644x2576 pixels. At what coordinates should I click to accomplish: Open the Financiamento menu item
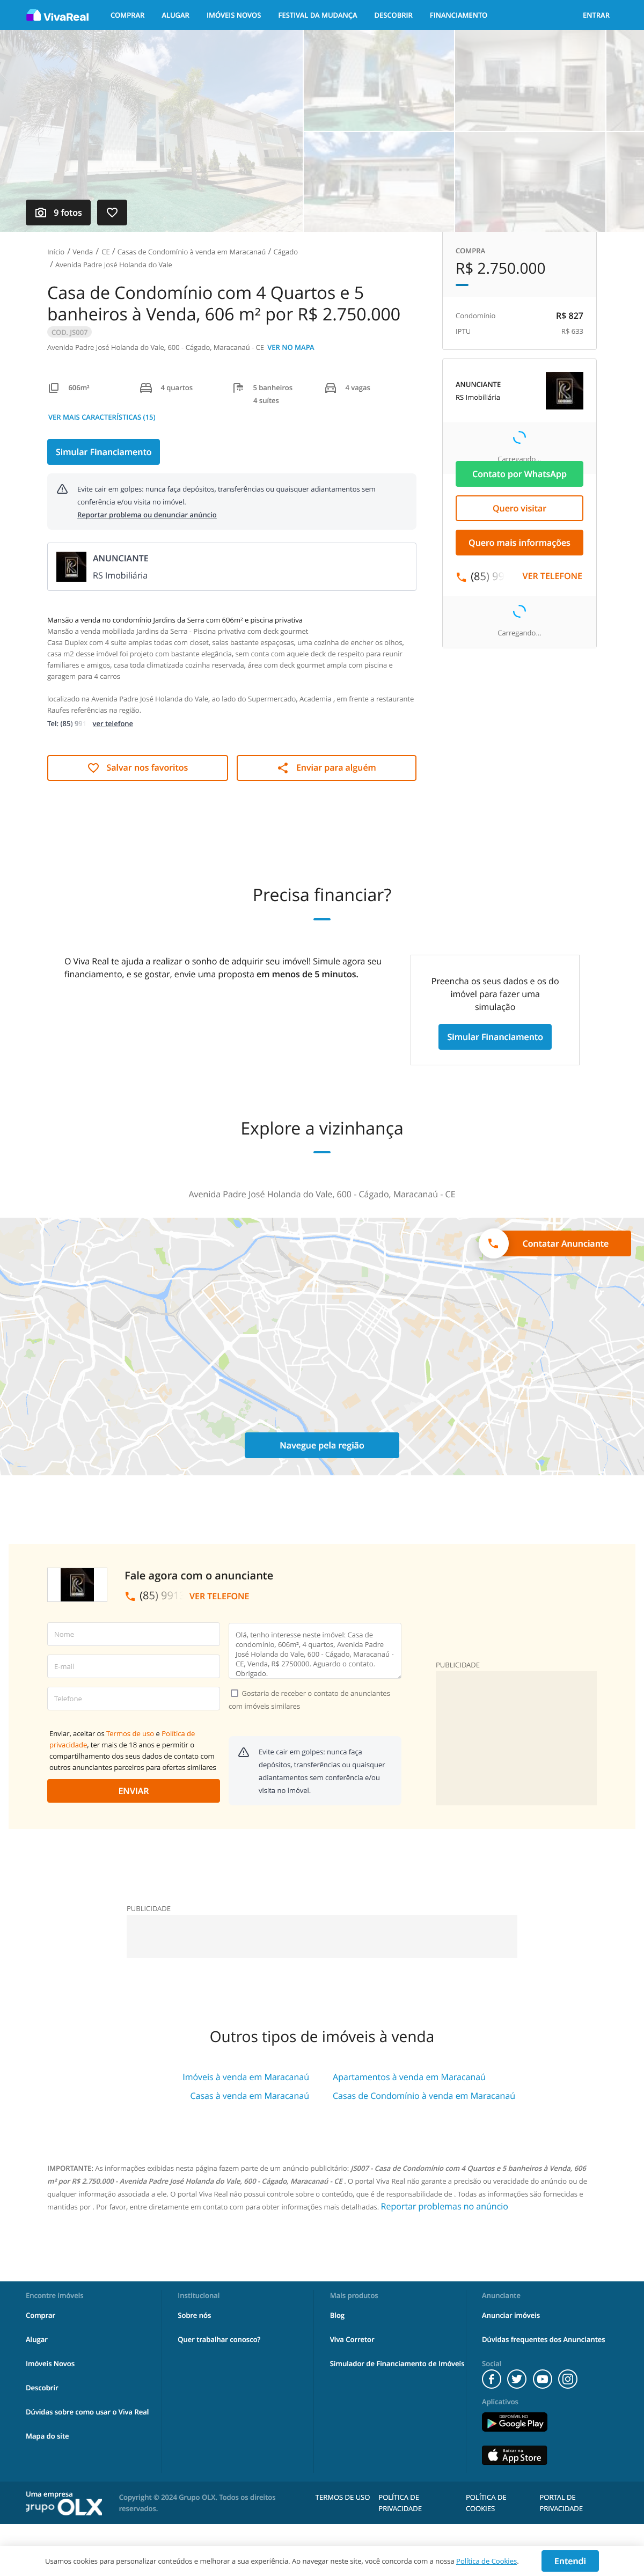coord(459,15)
